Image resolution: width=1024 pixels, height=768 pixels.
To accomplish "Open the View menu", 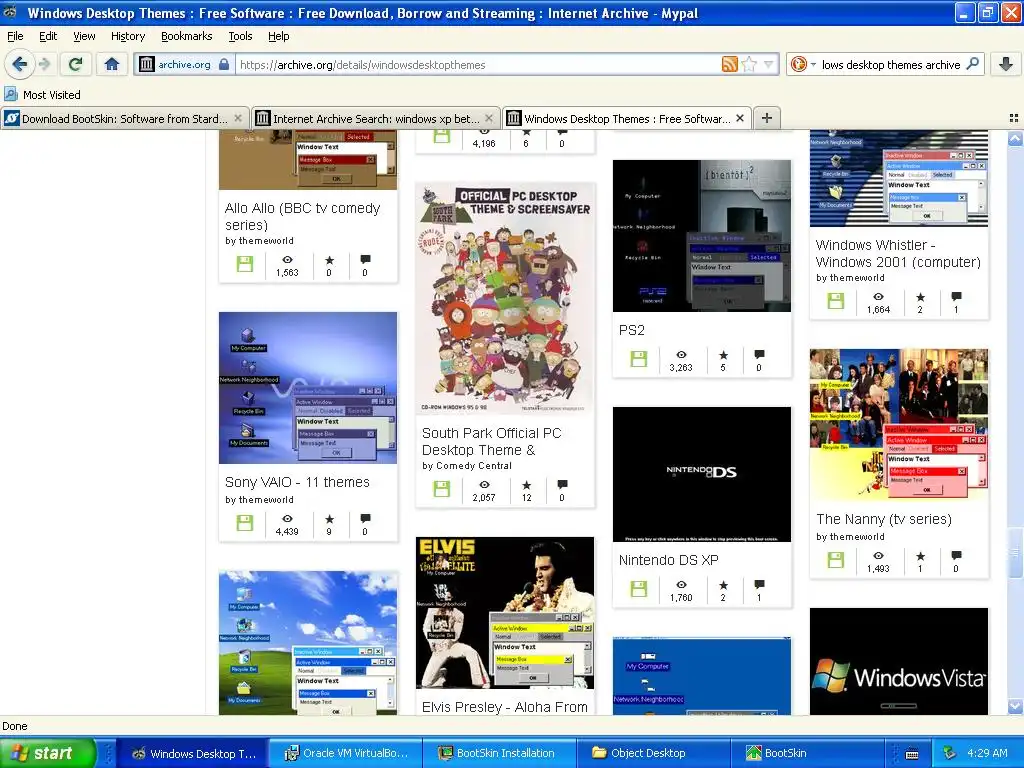I will pyautogui.click(x=84, y=36).
